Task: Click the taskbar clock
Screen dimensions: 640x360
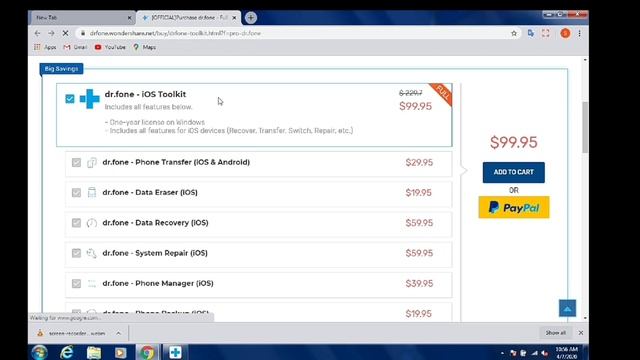Action: coord(566,353)
